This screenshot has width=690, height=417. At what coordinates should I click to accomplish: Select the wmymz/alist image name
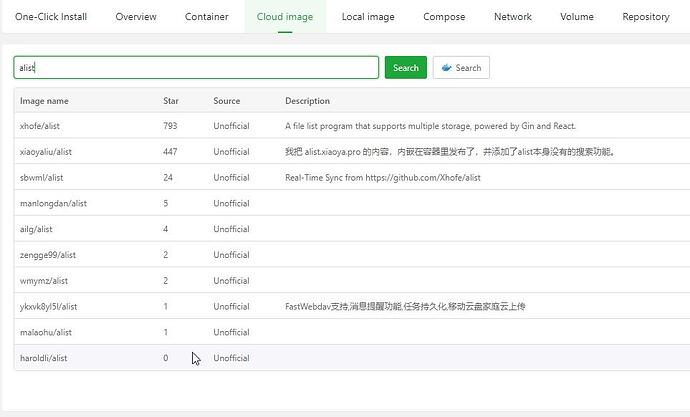(44, 281)
